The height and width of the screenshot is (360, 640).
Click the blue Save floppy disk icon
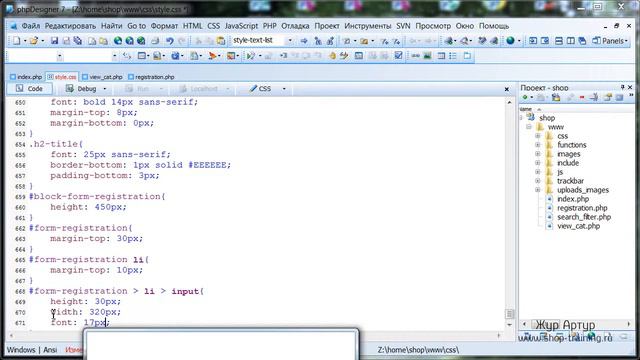click(54, 40)
